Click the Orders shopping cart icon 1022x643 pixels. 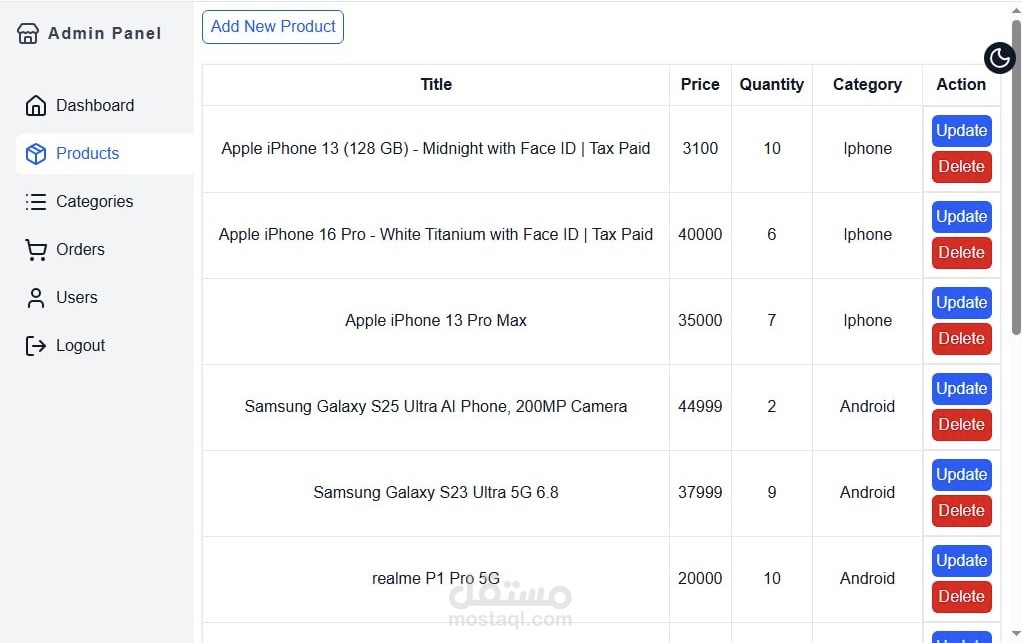(x=36, y=250)
